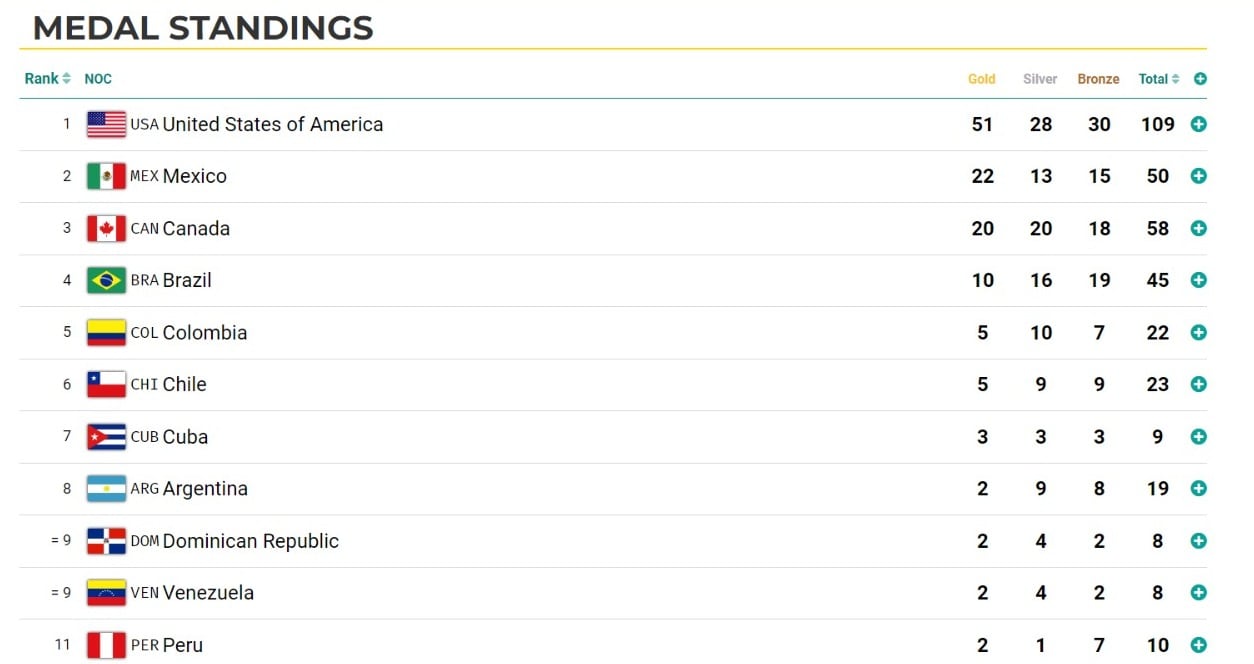Screen dimensions: 1254x664
Task: Click the Silver column header
Action: coord(1040,79)
